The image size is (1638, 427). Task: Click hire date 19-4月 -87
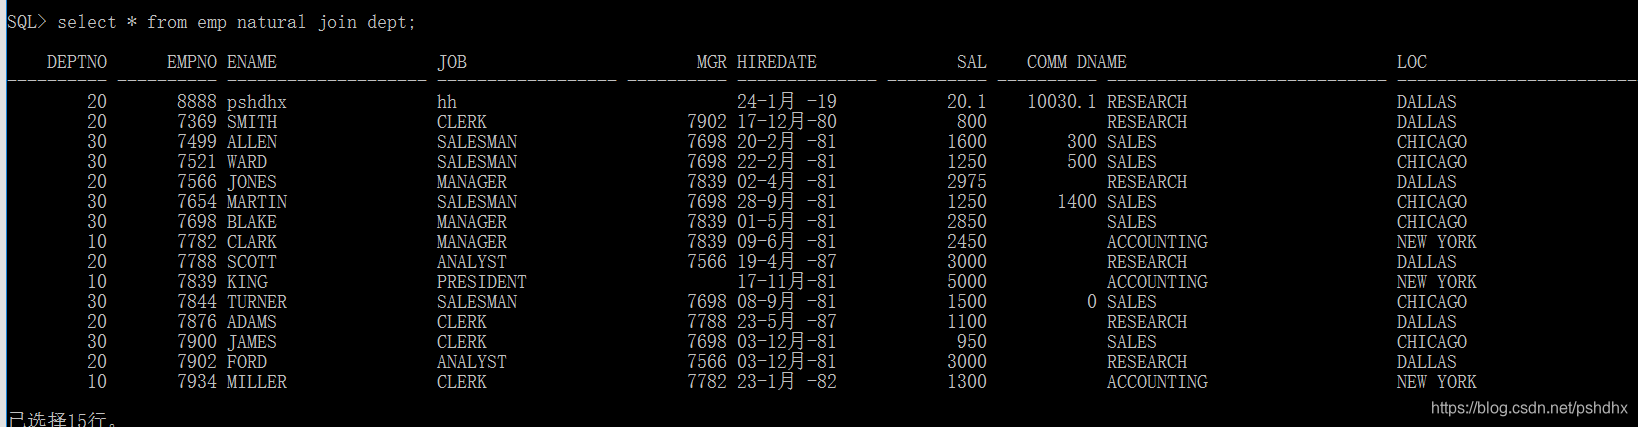pyautogui.click(x=787, y=262)
